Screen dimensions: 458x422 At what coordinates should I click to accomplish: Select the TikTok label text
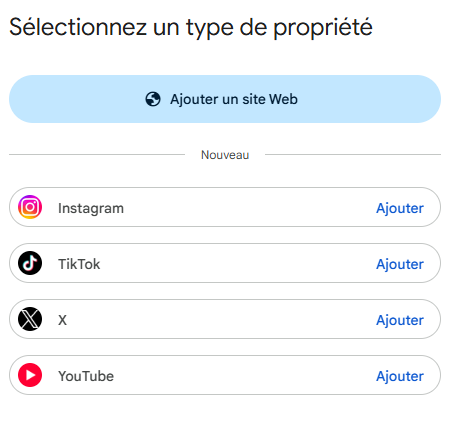tap(79, 264)
